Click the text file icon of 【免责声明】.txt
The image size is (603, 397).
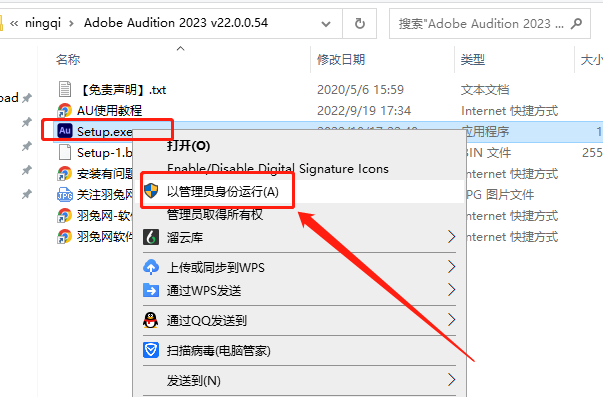pos(65,89)
